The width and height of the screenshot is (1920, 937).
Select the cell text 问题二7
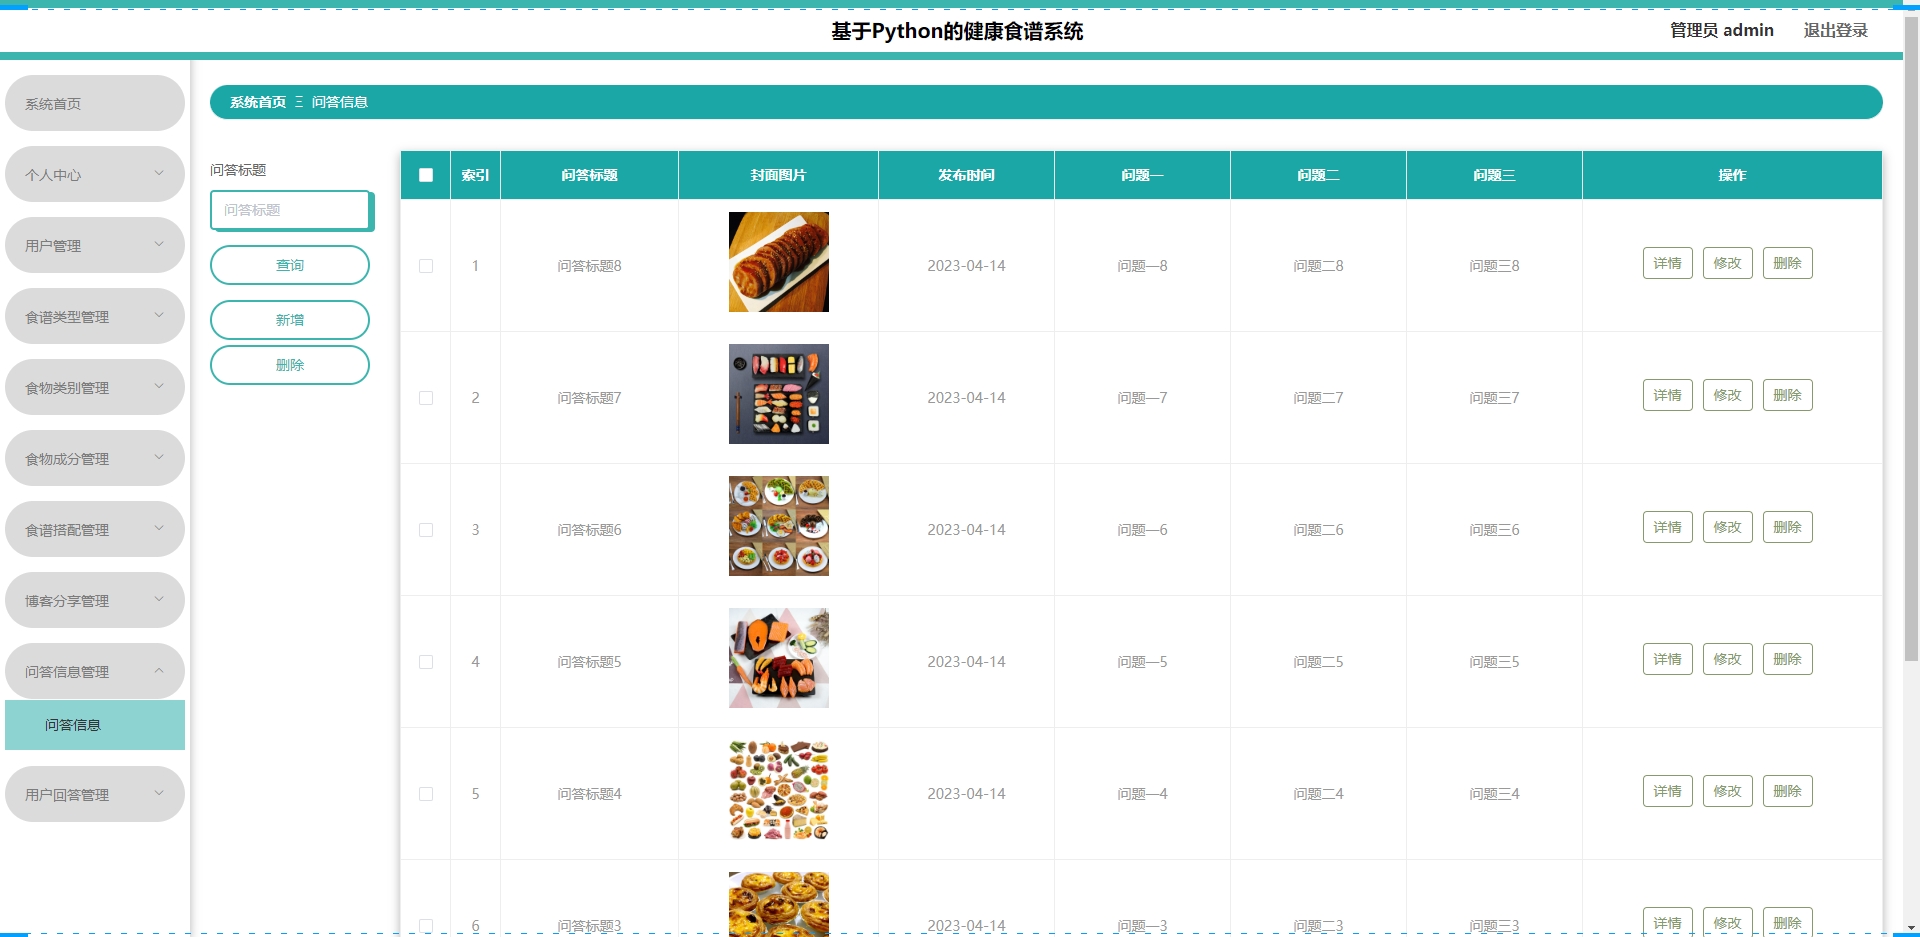click(1318, 398)
